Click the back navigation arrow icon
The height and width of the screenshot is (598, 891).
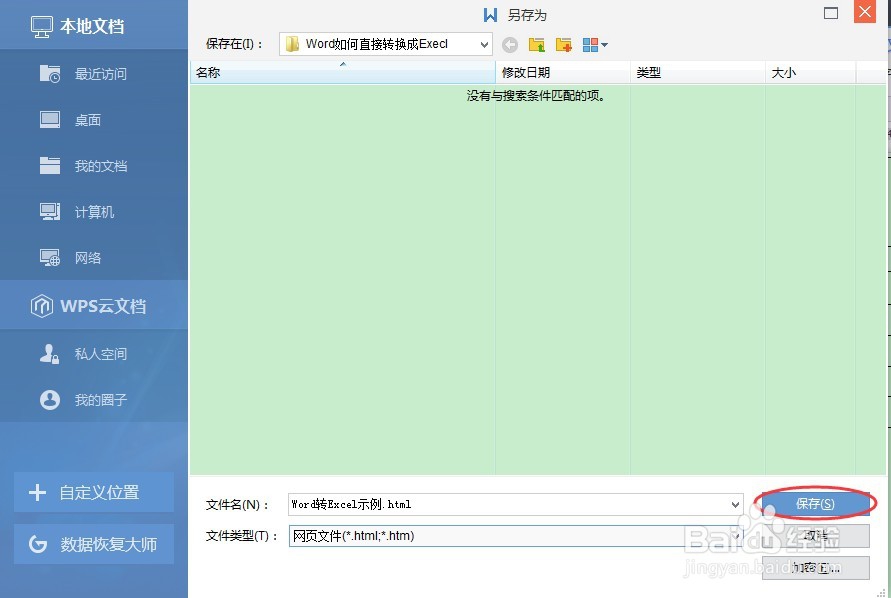[510, 44]
